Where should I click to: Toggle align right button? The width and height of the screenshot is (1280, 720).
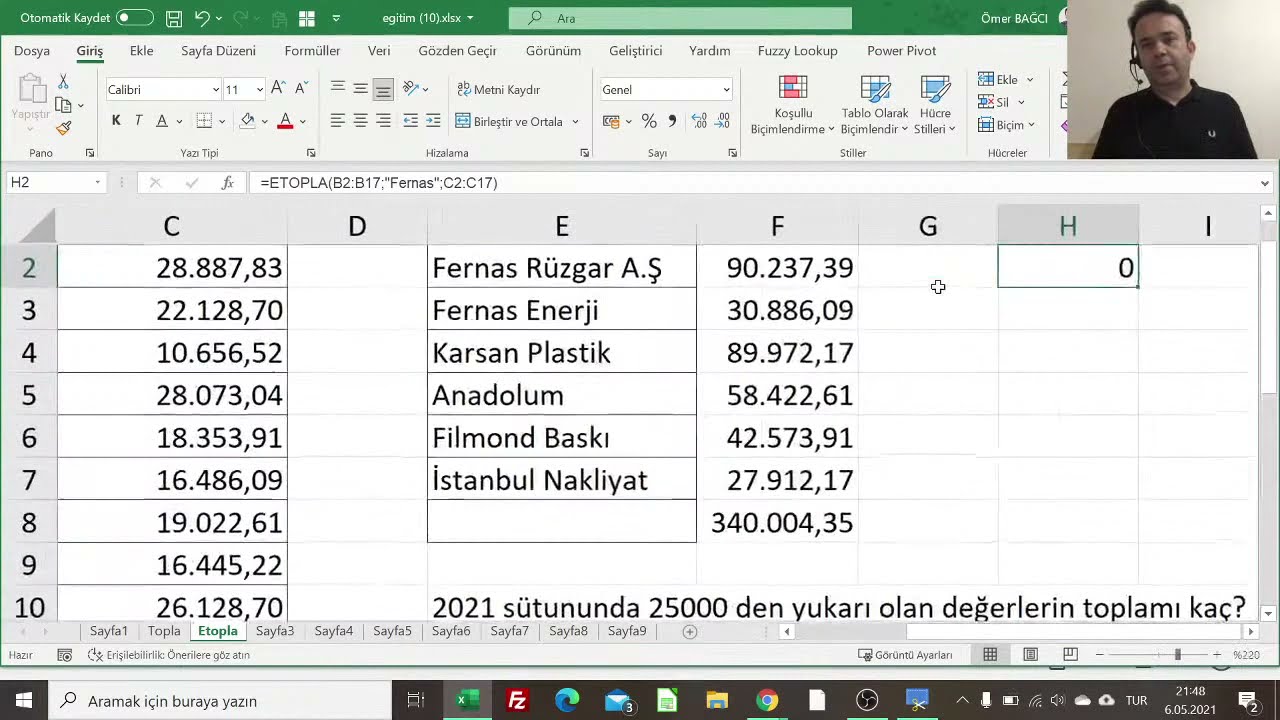tap(383, 121)
